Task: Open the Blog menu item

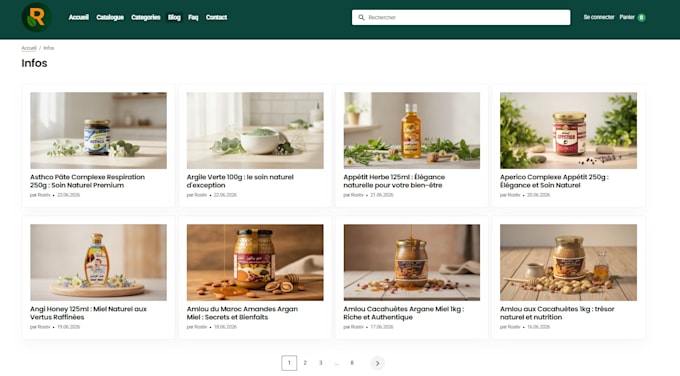Action: pyautogui.click(x=174, y=17)
